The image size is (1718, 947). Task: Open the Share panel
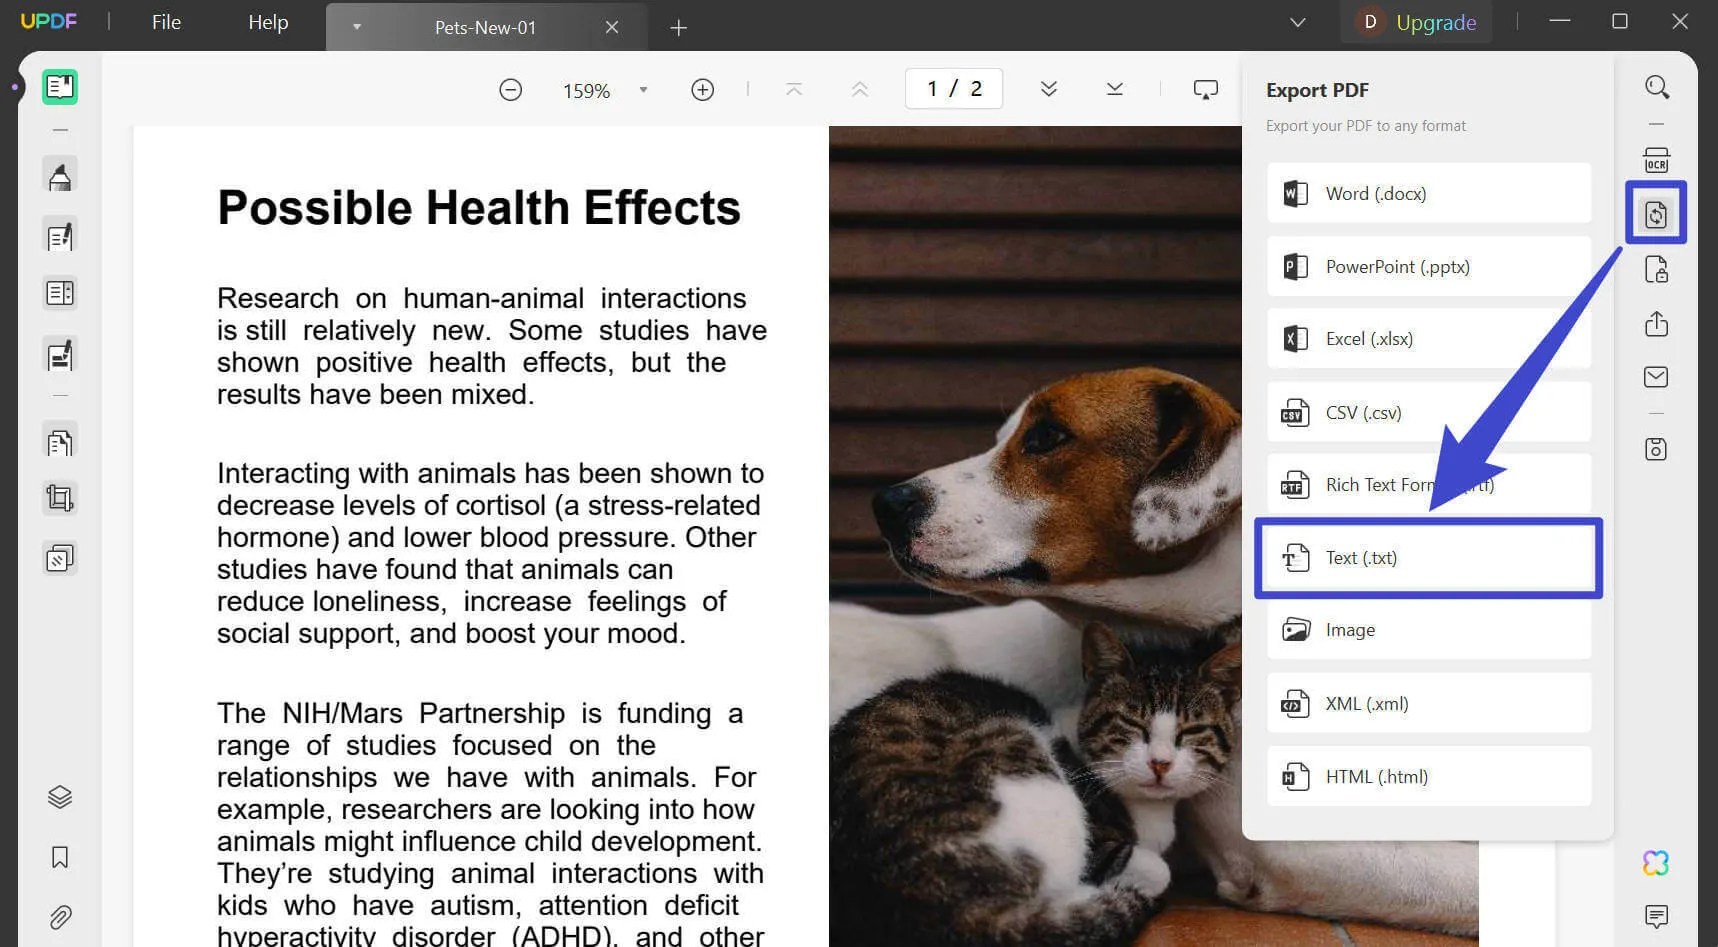(1656, 324)
